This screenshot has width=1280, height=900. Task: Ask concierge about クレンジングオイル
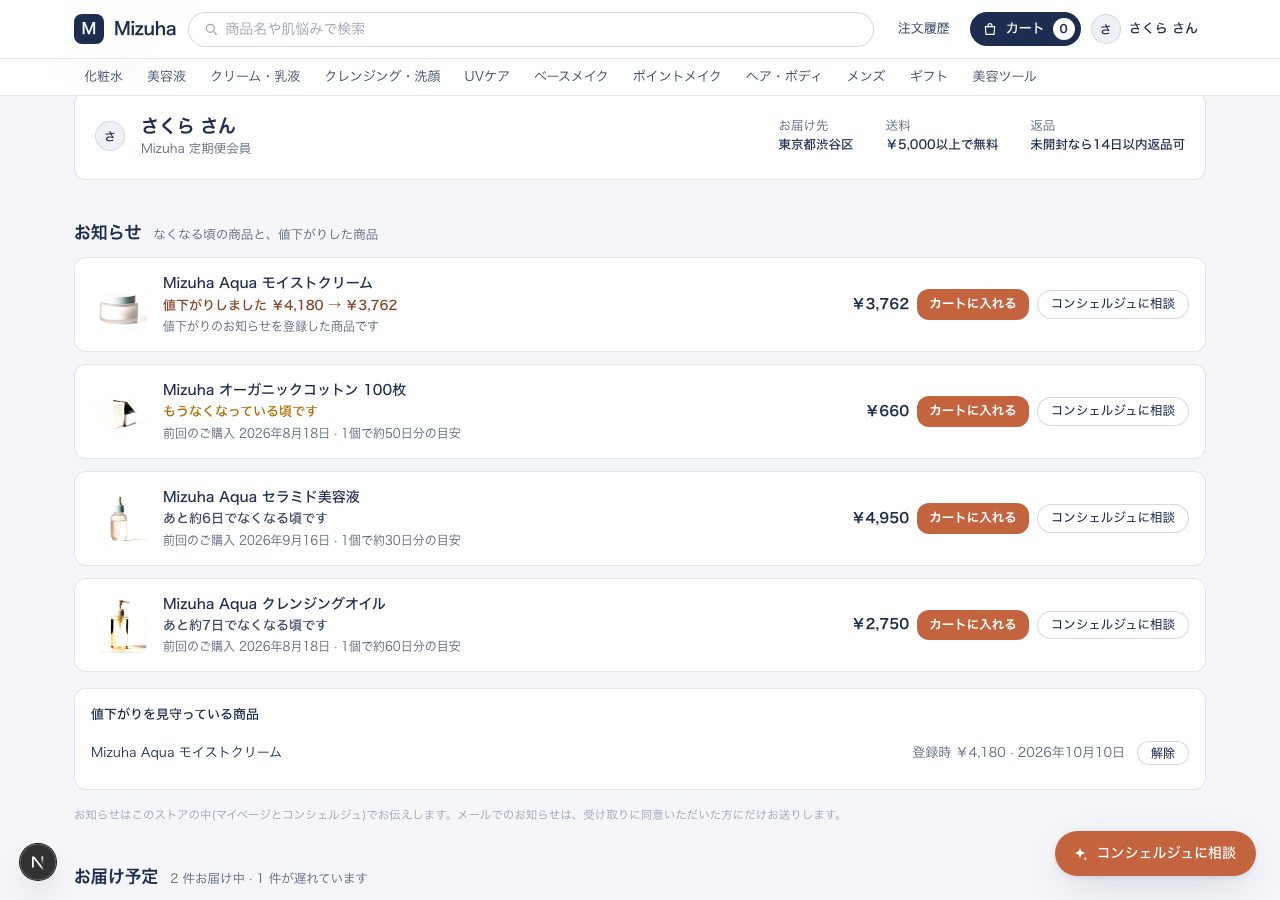click(1113, 625)
